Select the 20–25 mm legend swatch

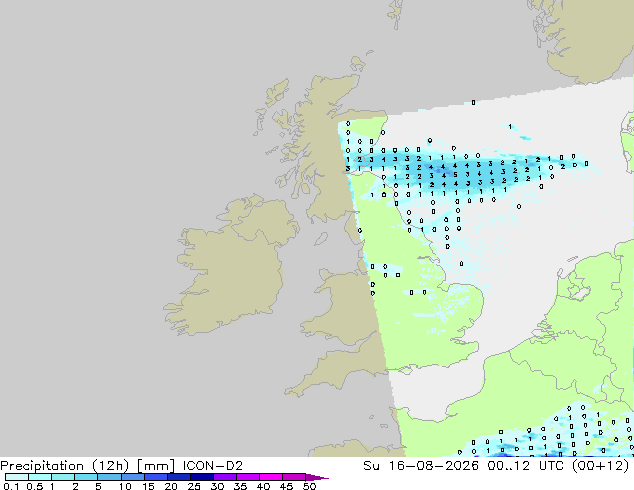(x=179, y=477)
